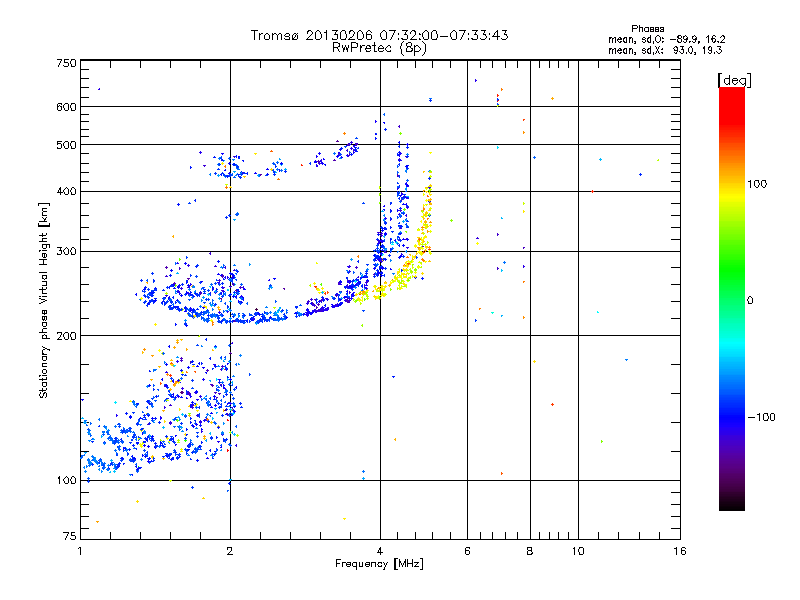Image resolution: width=800 pixels, height=600 pixels.
Task: Click the 'mean, sd,X: 93.0, 19.3' line
Action: click(665, 50)
